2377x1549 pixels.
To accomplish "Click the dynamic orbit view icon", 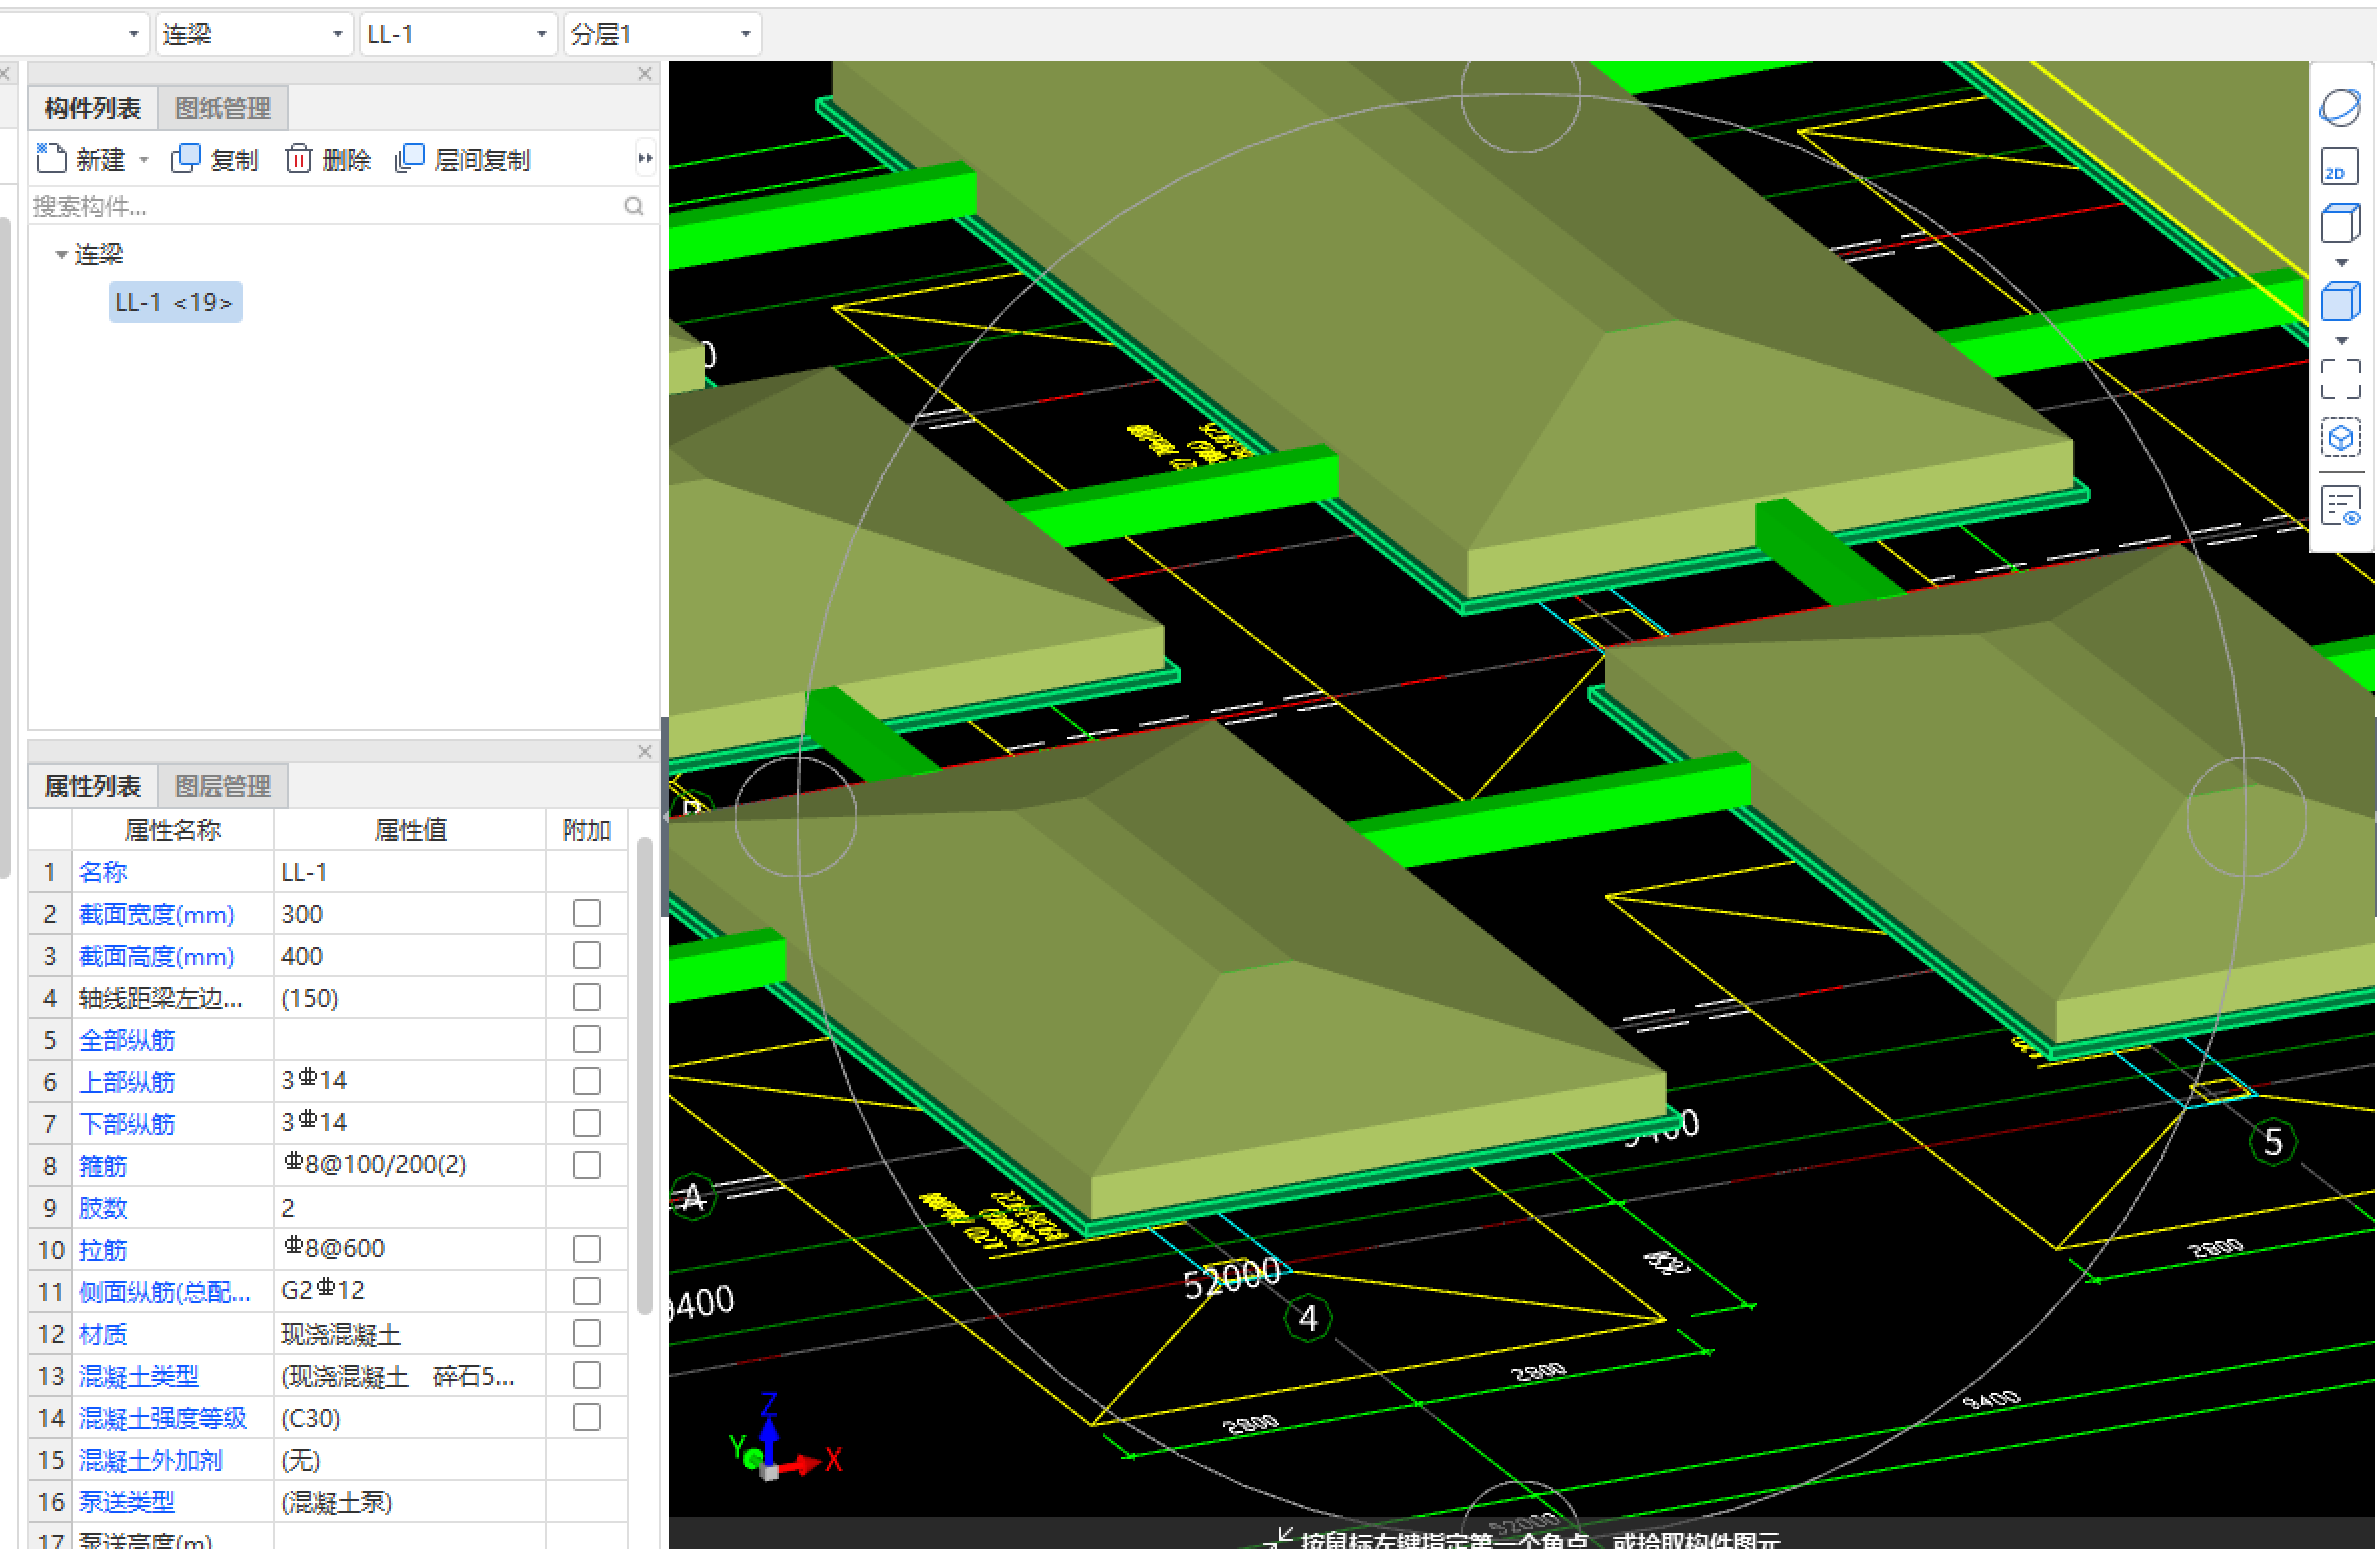I will pos(2339,107).
